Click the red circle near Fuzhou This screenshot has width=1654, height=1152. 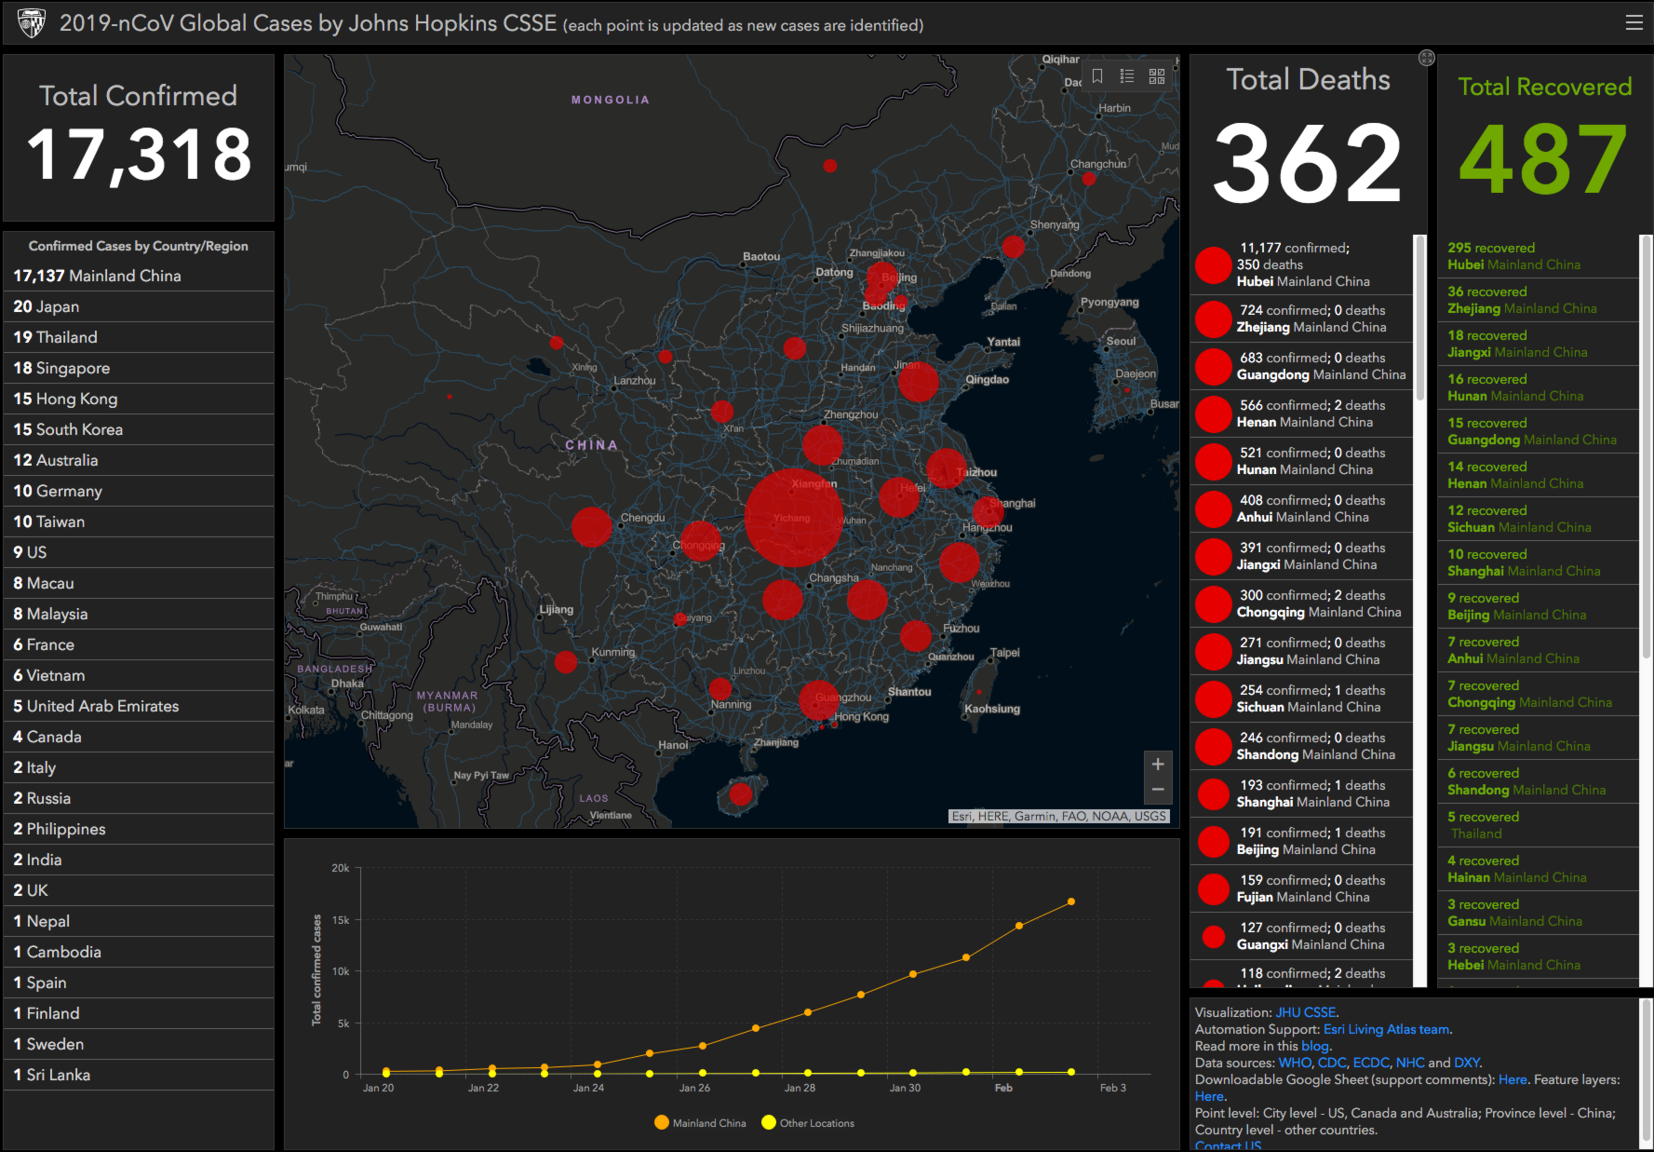(x=915, y=636)
